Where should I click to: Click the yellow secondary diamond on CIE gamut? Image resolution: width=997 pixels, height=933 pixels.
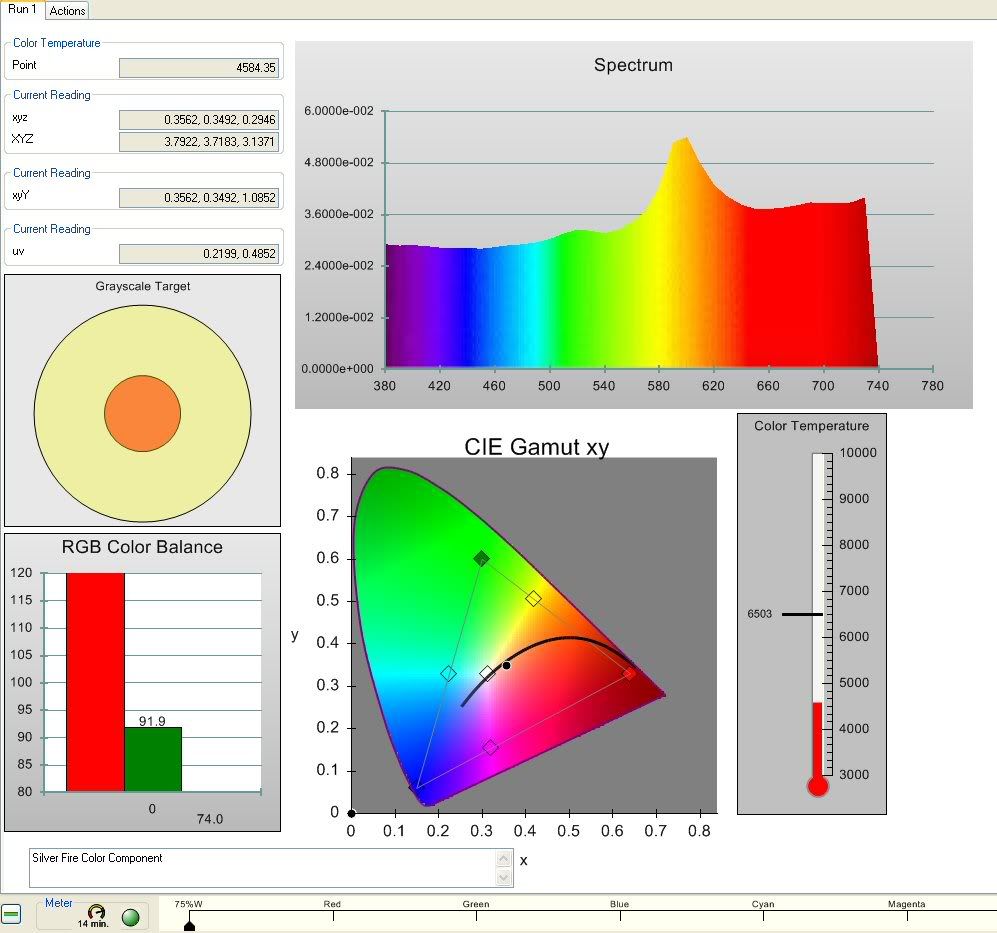[x=533, y=599]
